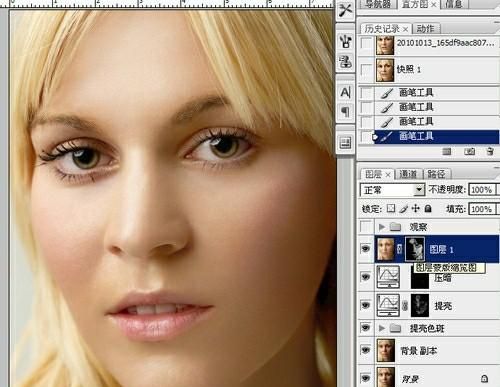Open the 填充 slider arrow
The height and width of the screenshot is (387, 500).
[x=498, y=209]
